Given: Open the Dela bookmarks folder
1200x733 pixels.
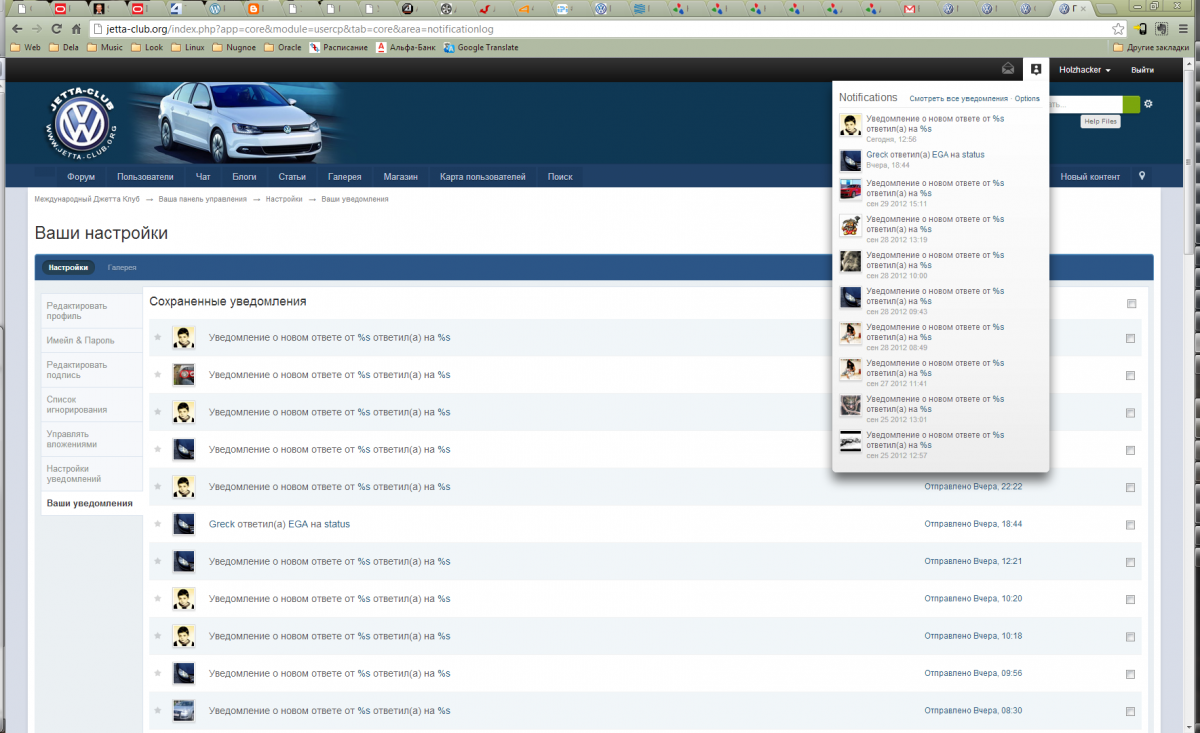Looking at the screenshot, I should click(62, 47).
